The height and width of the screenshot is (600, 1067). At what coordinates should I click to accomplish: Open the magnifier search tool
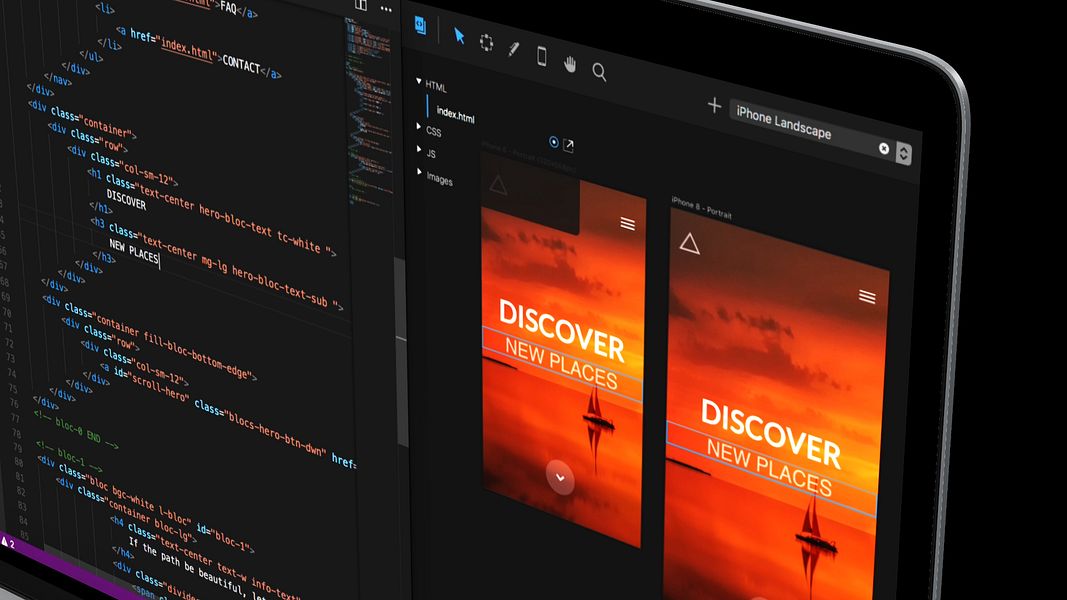599,71
